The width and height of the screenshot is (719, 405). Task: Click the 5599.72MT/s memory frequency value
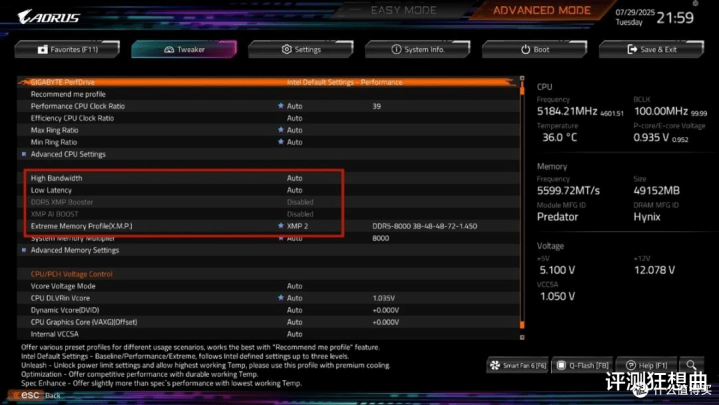(x=568, y=190)
